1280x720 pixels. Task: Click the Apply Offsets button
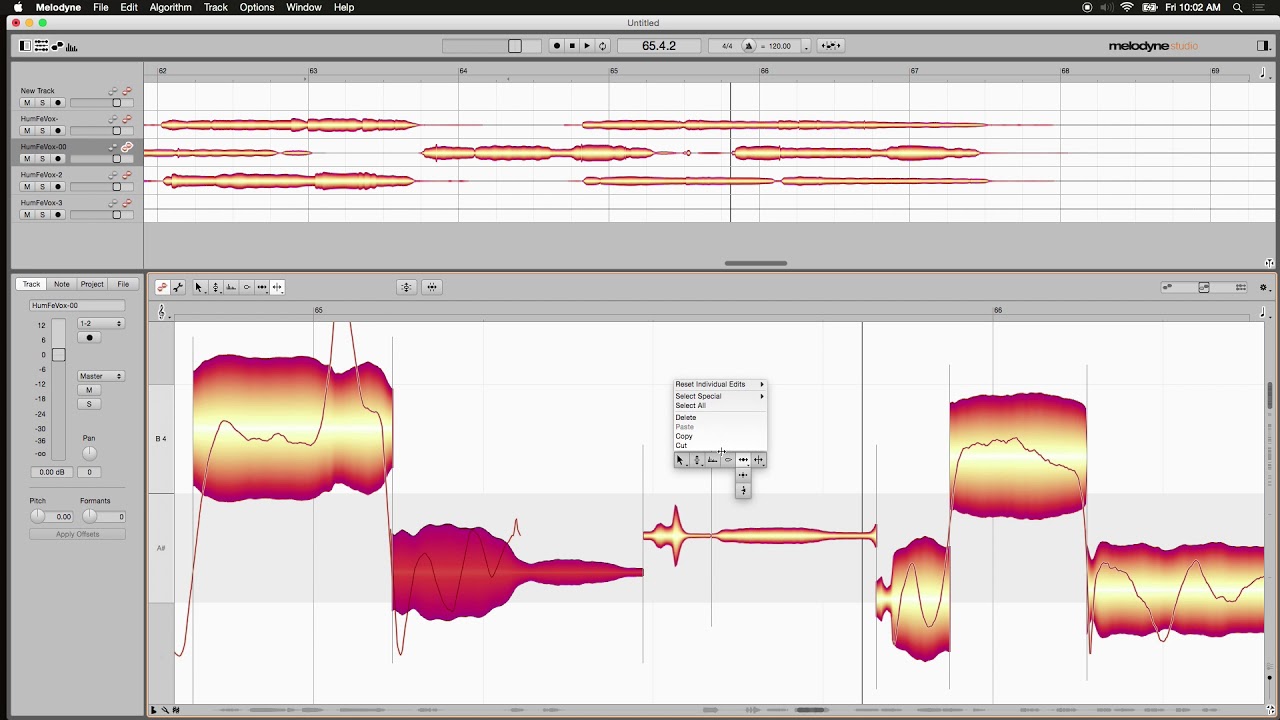pyautogui.click(x=77, y=534)
